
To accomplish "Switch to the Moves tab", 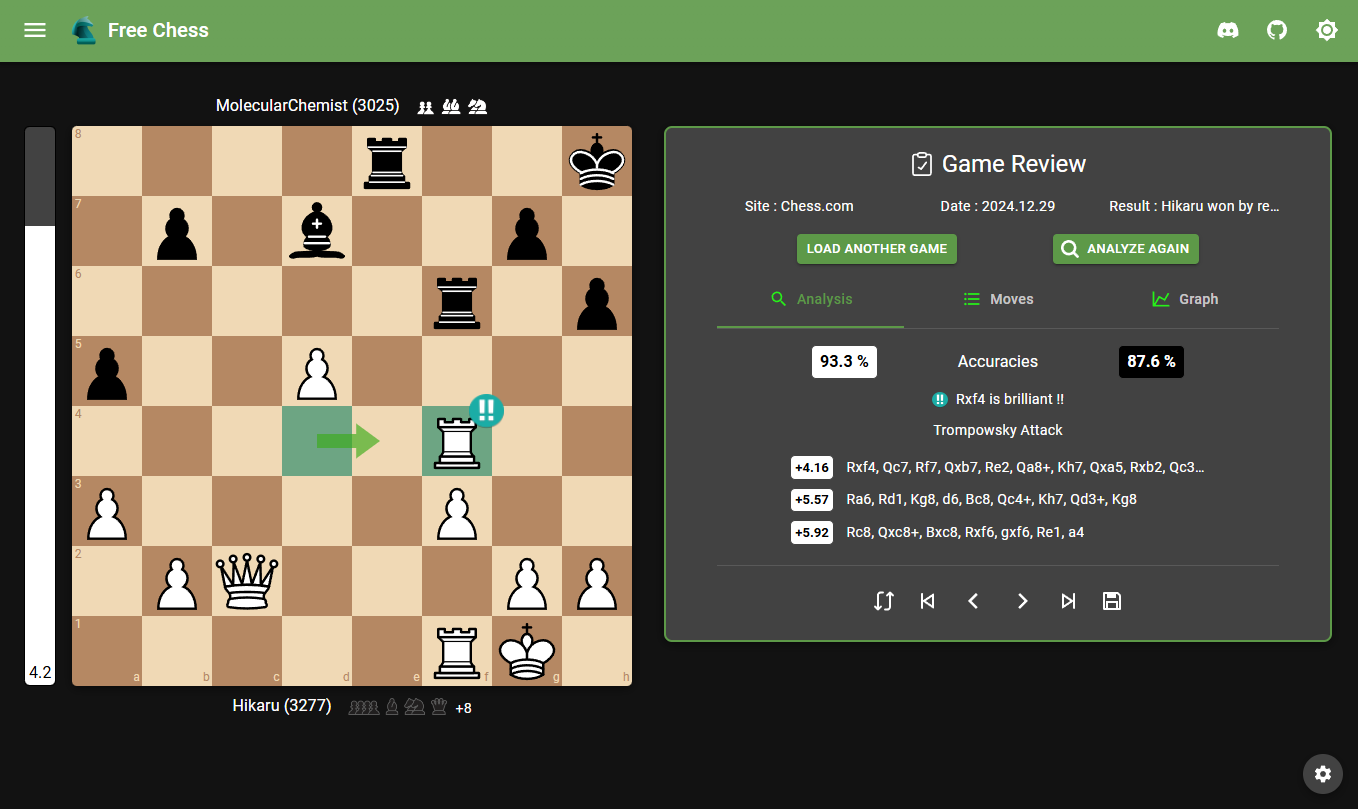I will (x=998, y=299).
